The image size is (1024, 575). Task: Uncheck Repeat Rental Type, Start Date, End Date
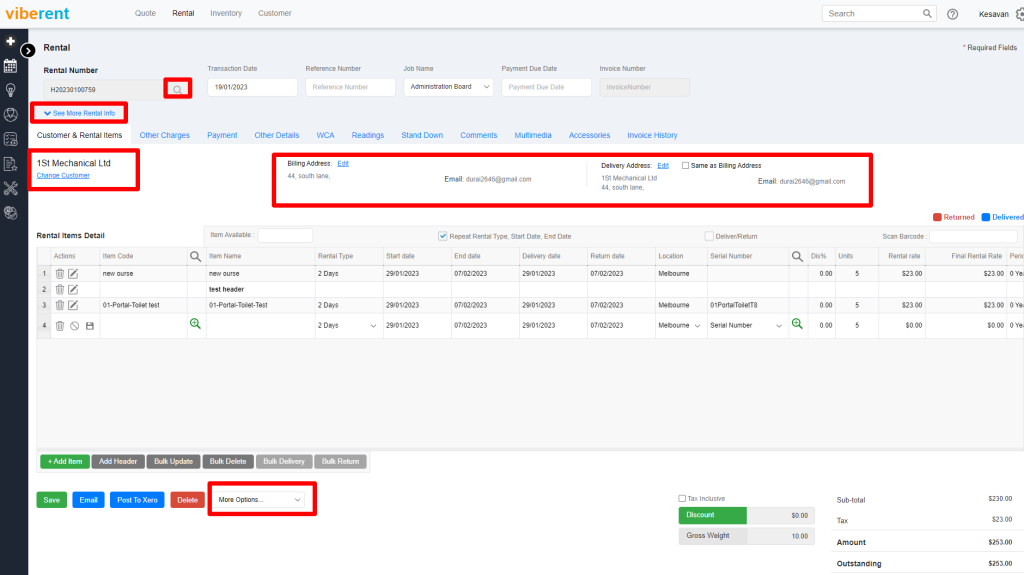pyautogui.click(x=443, y=236)
